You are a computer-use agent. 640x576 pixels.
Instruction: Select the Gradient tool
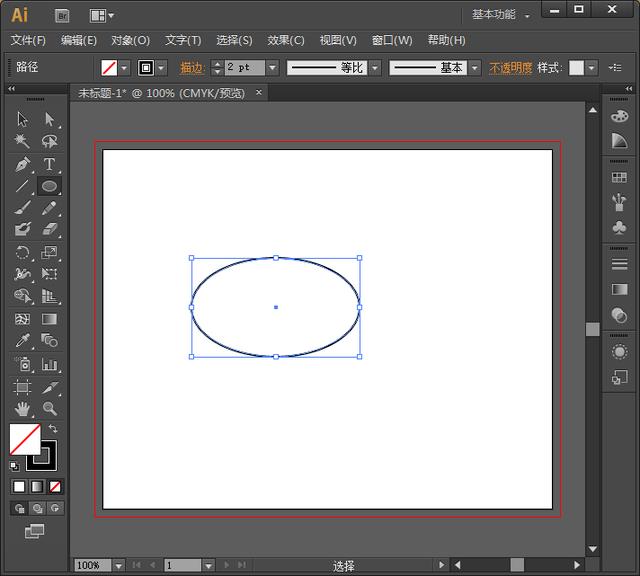tap(49, 319)
